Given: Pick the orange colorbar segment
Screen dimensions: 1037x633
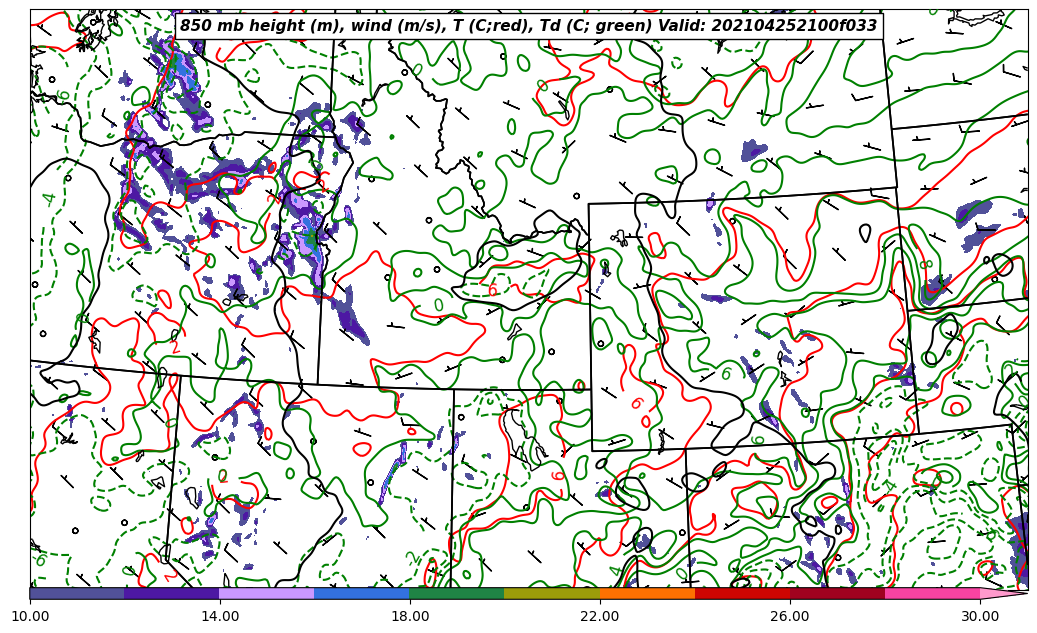Looking at the screenshot, I should pos(647,593).
